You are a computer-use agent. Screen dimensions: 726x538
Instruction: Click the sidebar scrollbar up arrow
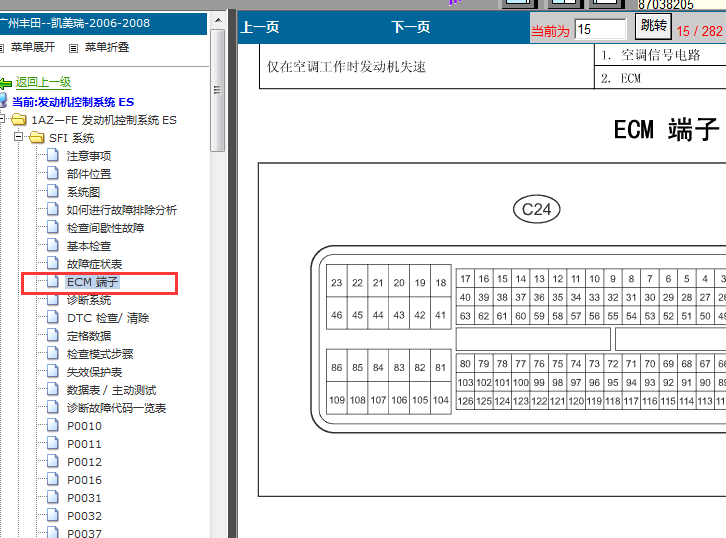[x=218, y=21]
